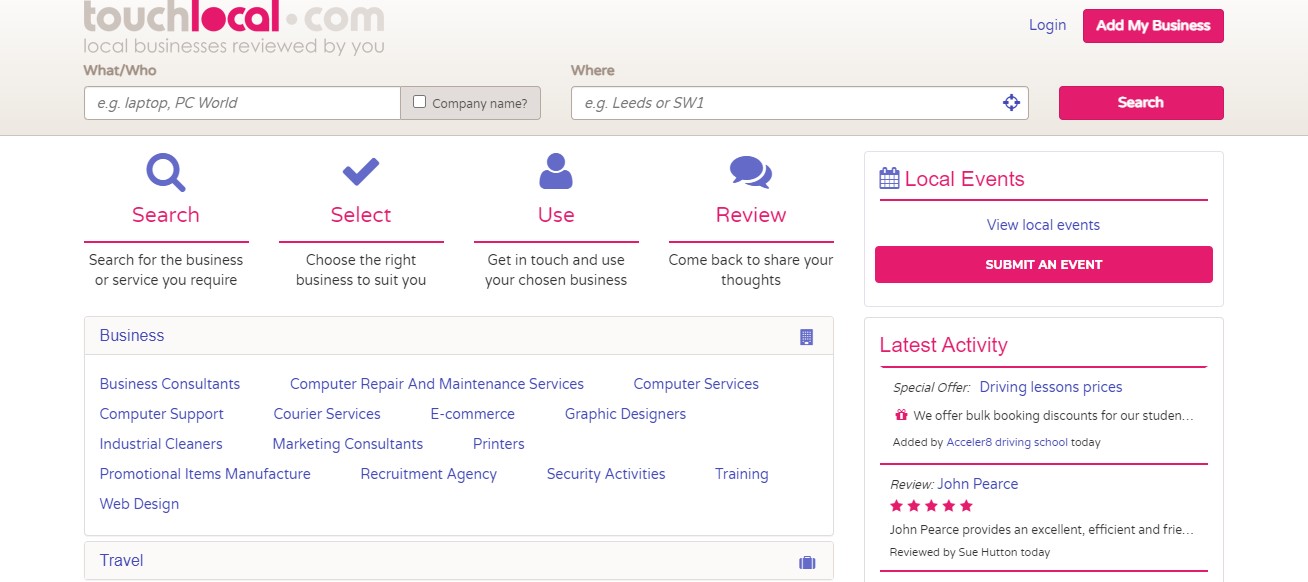Expand the Travel category header

click(122, 561)
